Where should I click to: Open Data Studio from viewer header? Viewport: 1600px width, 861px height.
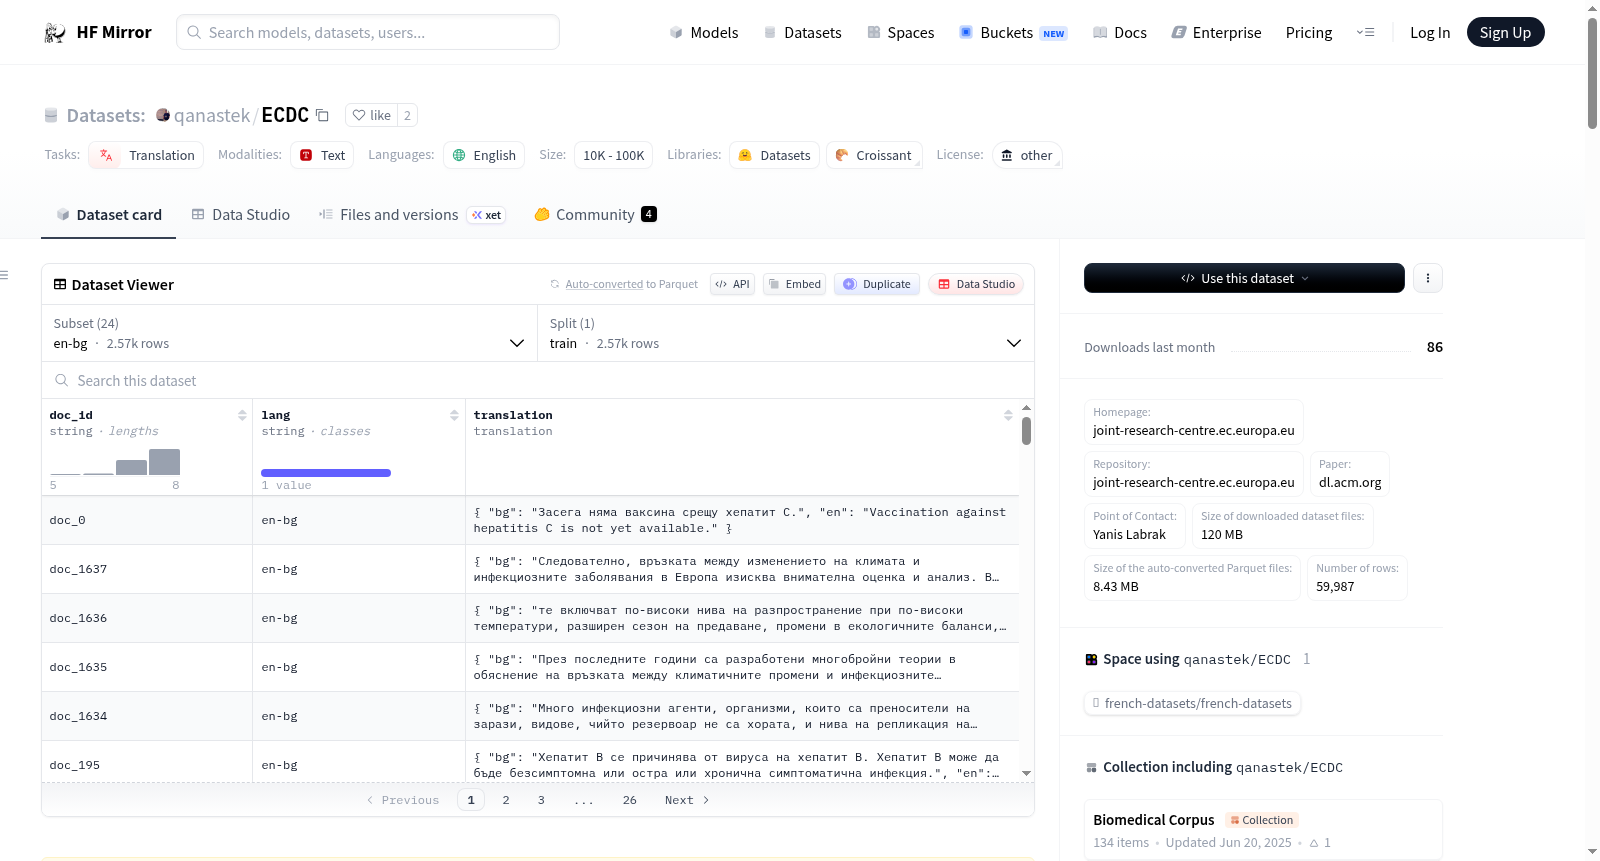(x=976, y=284)
